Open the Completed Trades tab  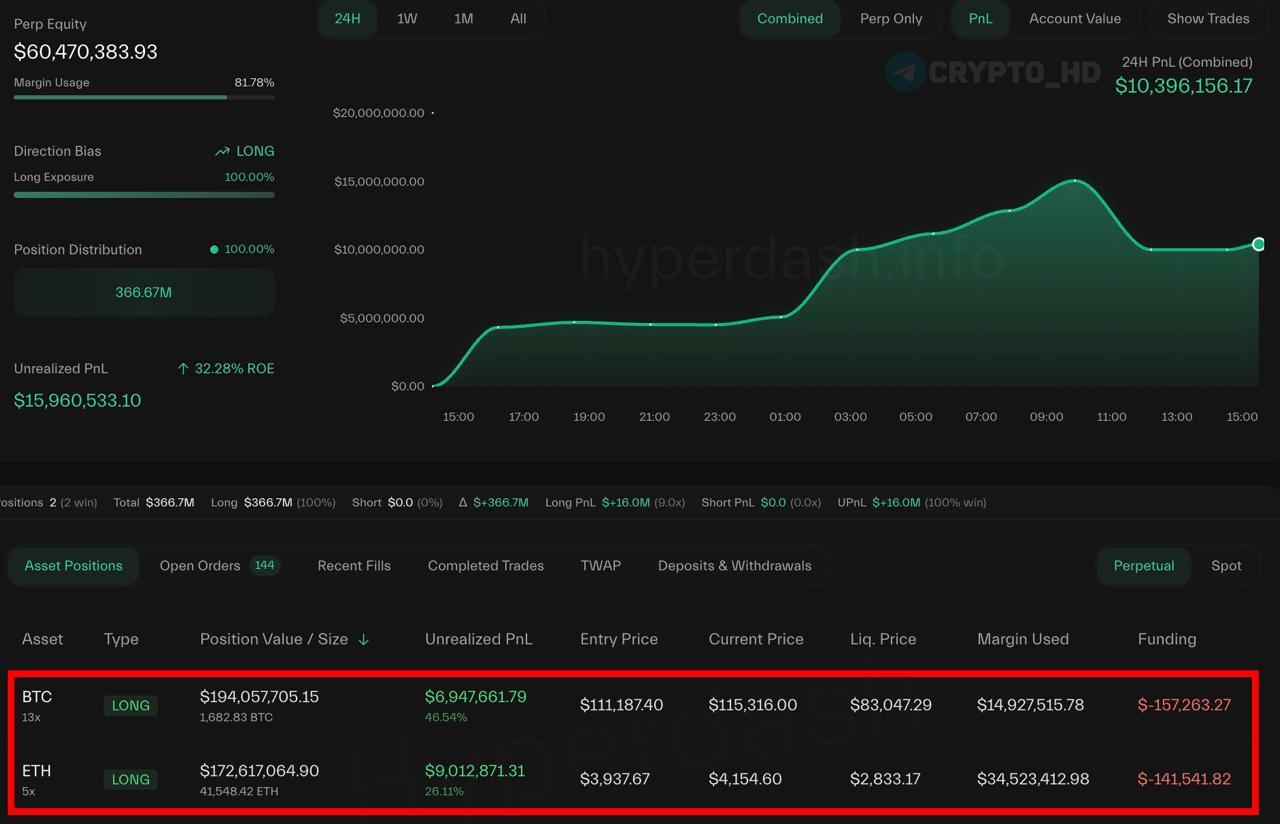coord(486,566)
